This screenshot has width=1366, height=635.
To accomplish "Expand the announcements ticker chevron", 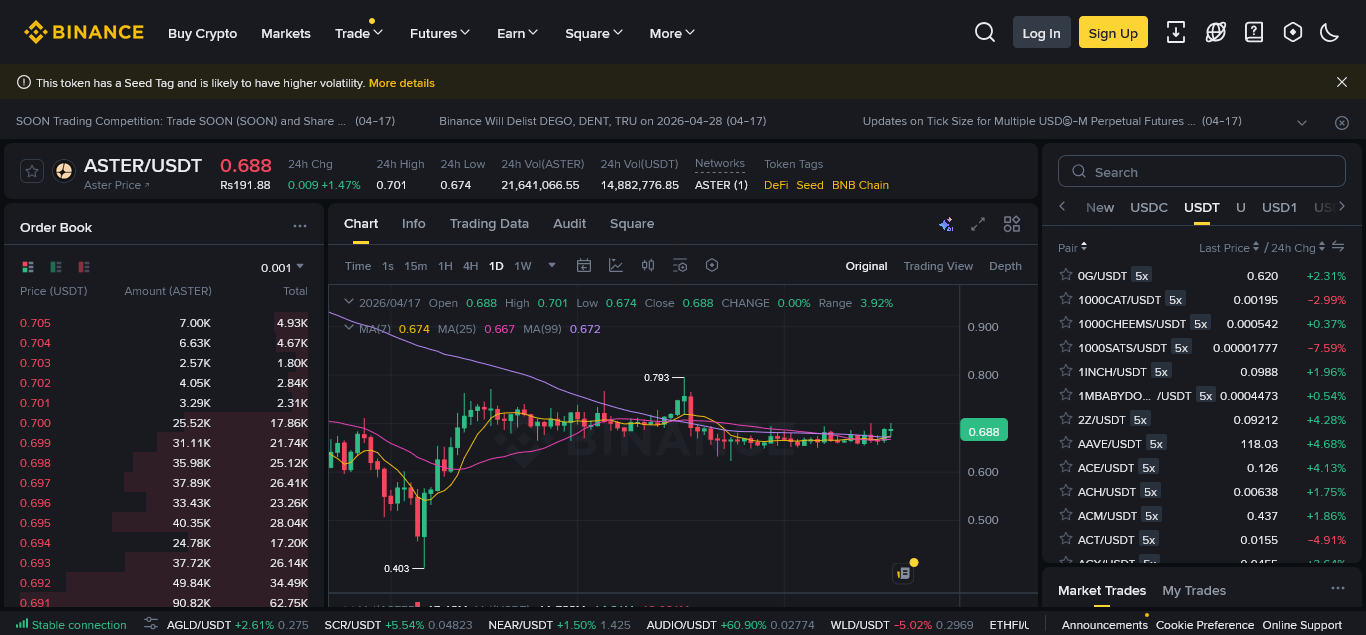I will click(1302, 122).
